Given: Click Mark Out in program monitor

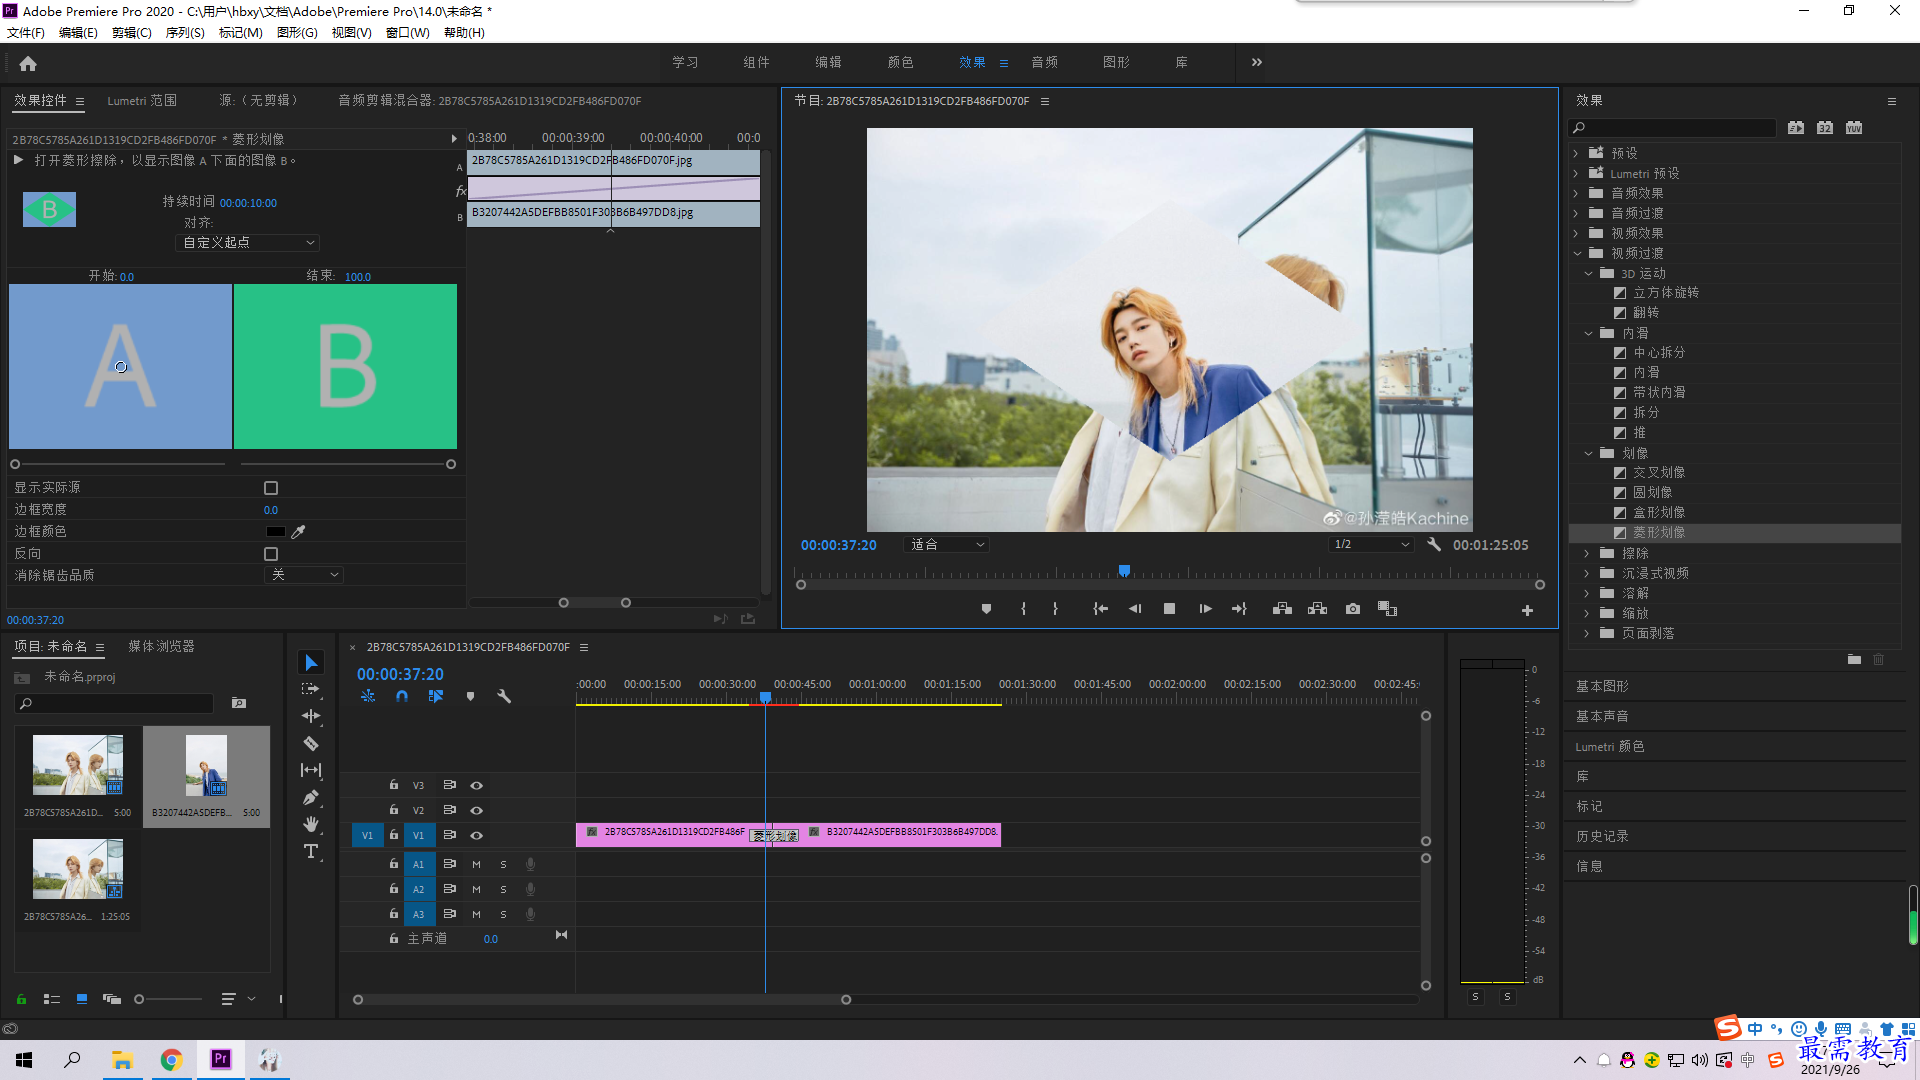Looking at the screenshot, I should [1055, 609].
